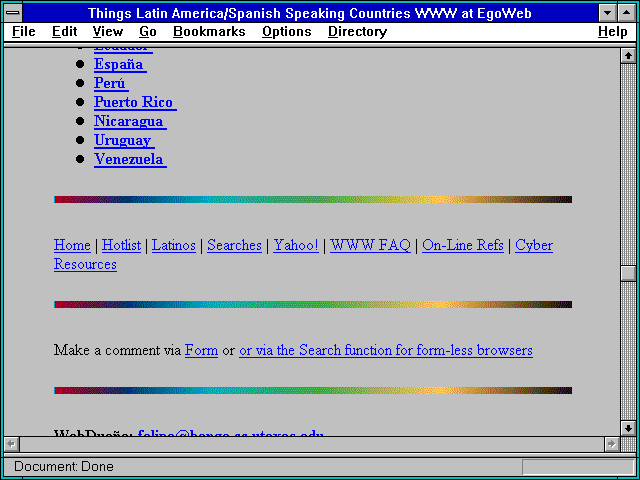Click the horizontal scrollbar track
The height and width of the screenshot is (480, 640).
click(311, 444)
